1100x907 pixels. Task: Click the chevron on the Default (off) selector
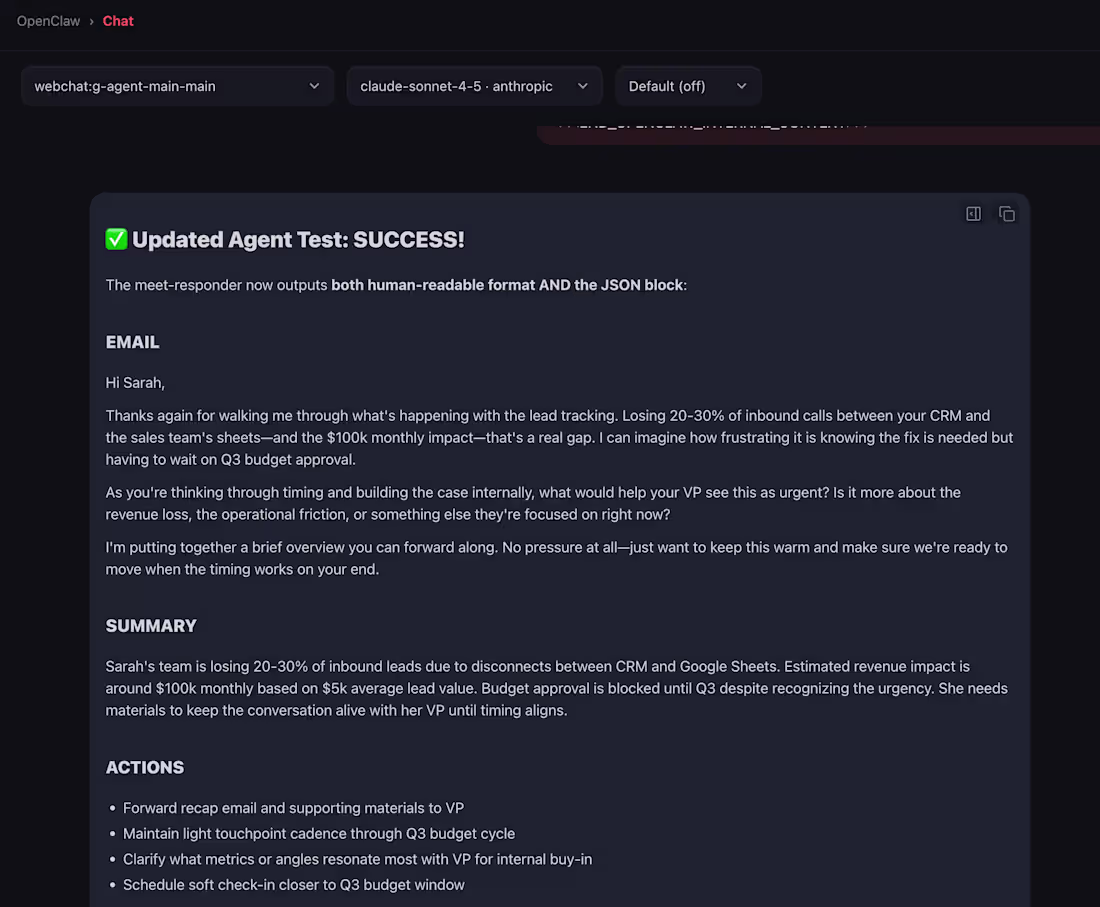tap(741, 86)
